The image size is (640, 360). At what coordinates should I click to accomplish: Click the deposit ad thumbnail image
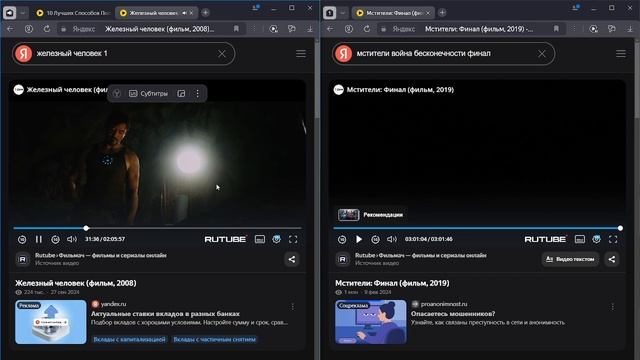51,322
